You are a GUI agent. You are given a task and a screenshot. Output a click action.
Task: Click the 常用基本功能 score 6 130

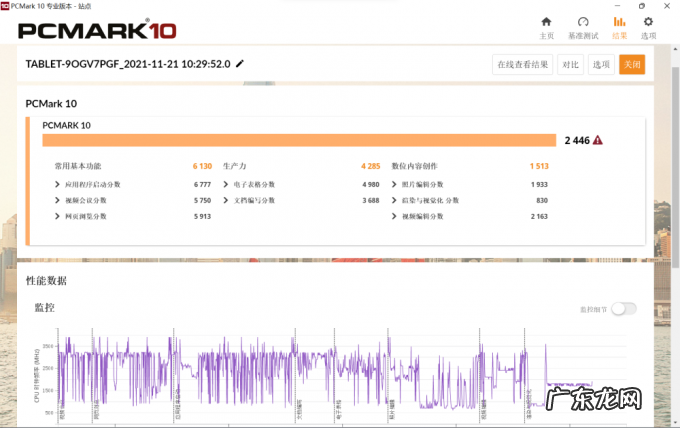point(203,166)
